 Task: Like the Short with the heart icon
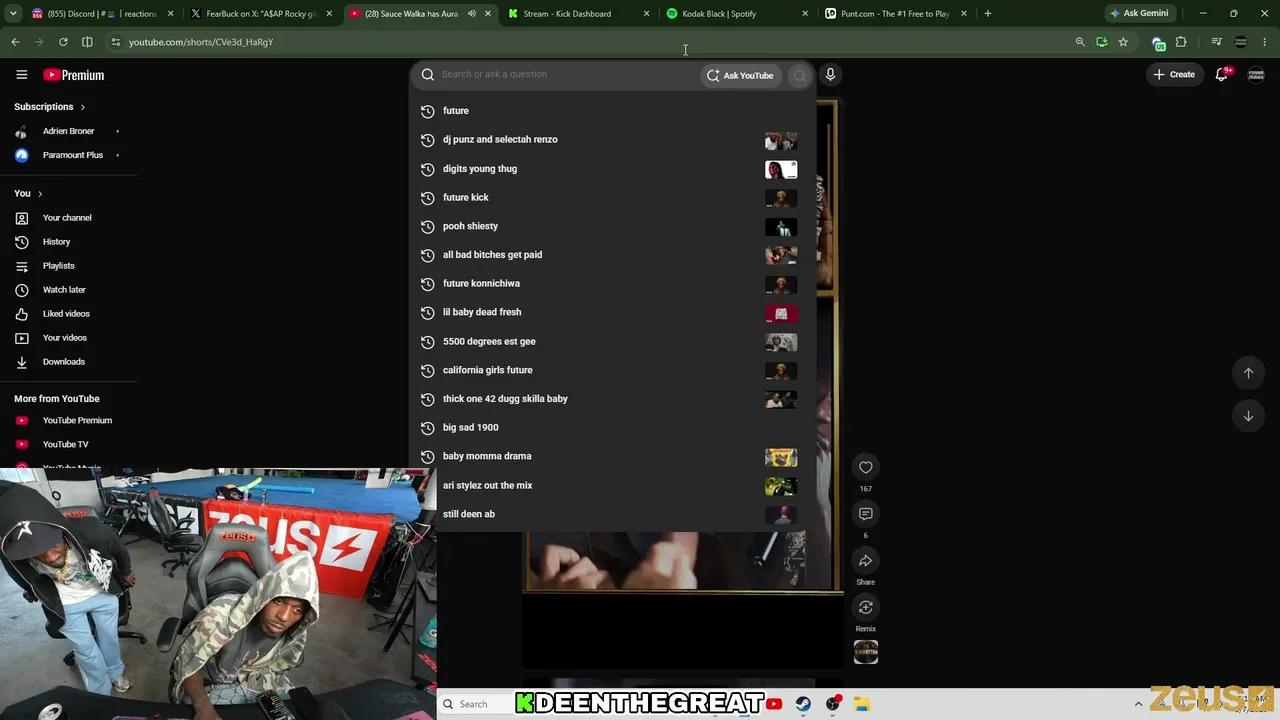(866, 467)
